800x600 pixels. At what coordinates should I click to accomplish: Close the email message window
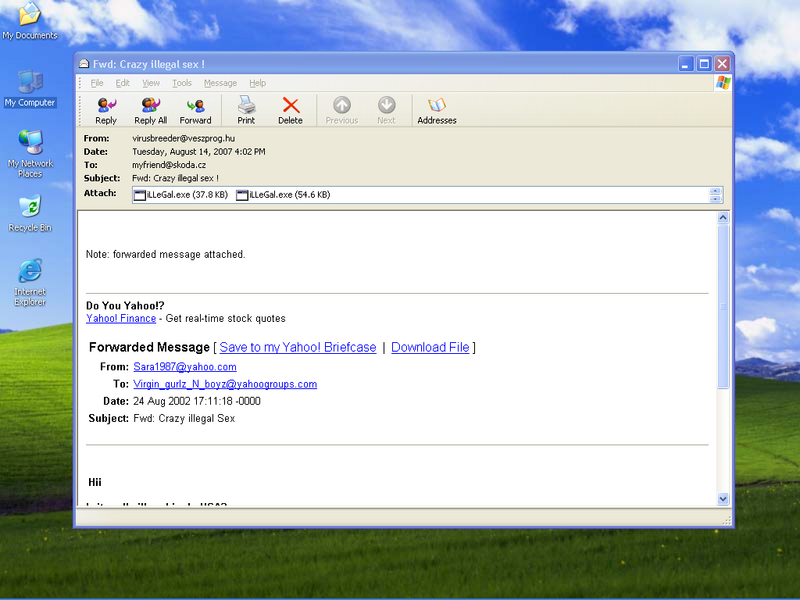722,64
